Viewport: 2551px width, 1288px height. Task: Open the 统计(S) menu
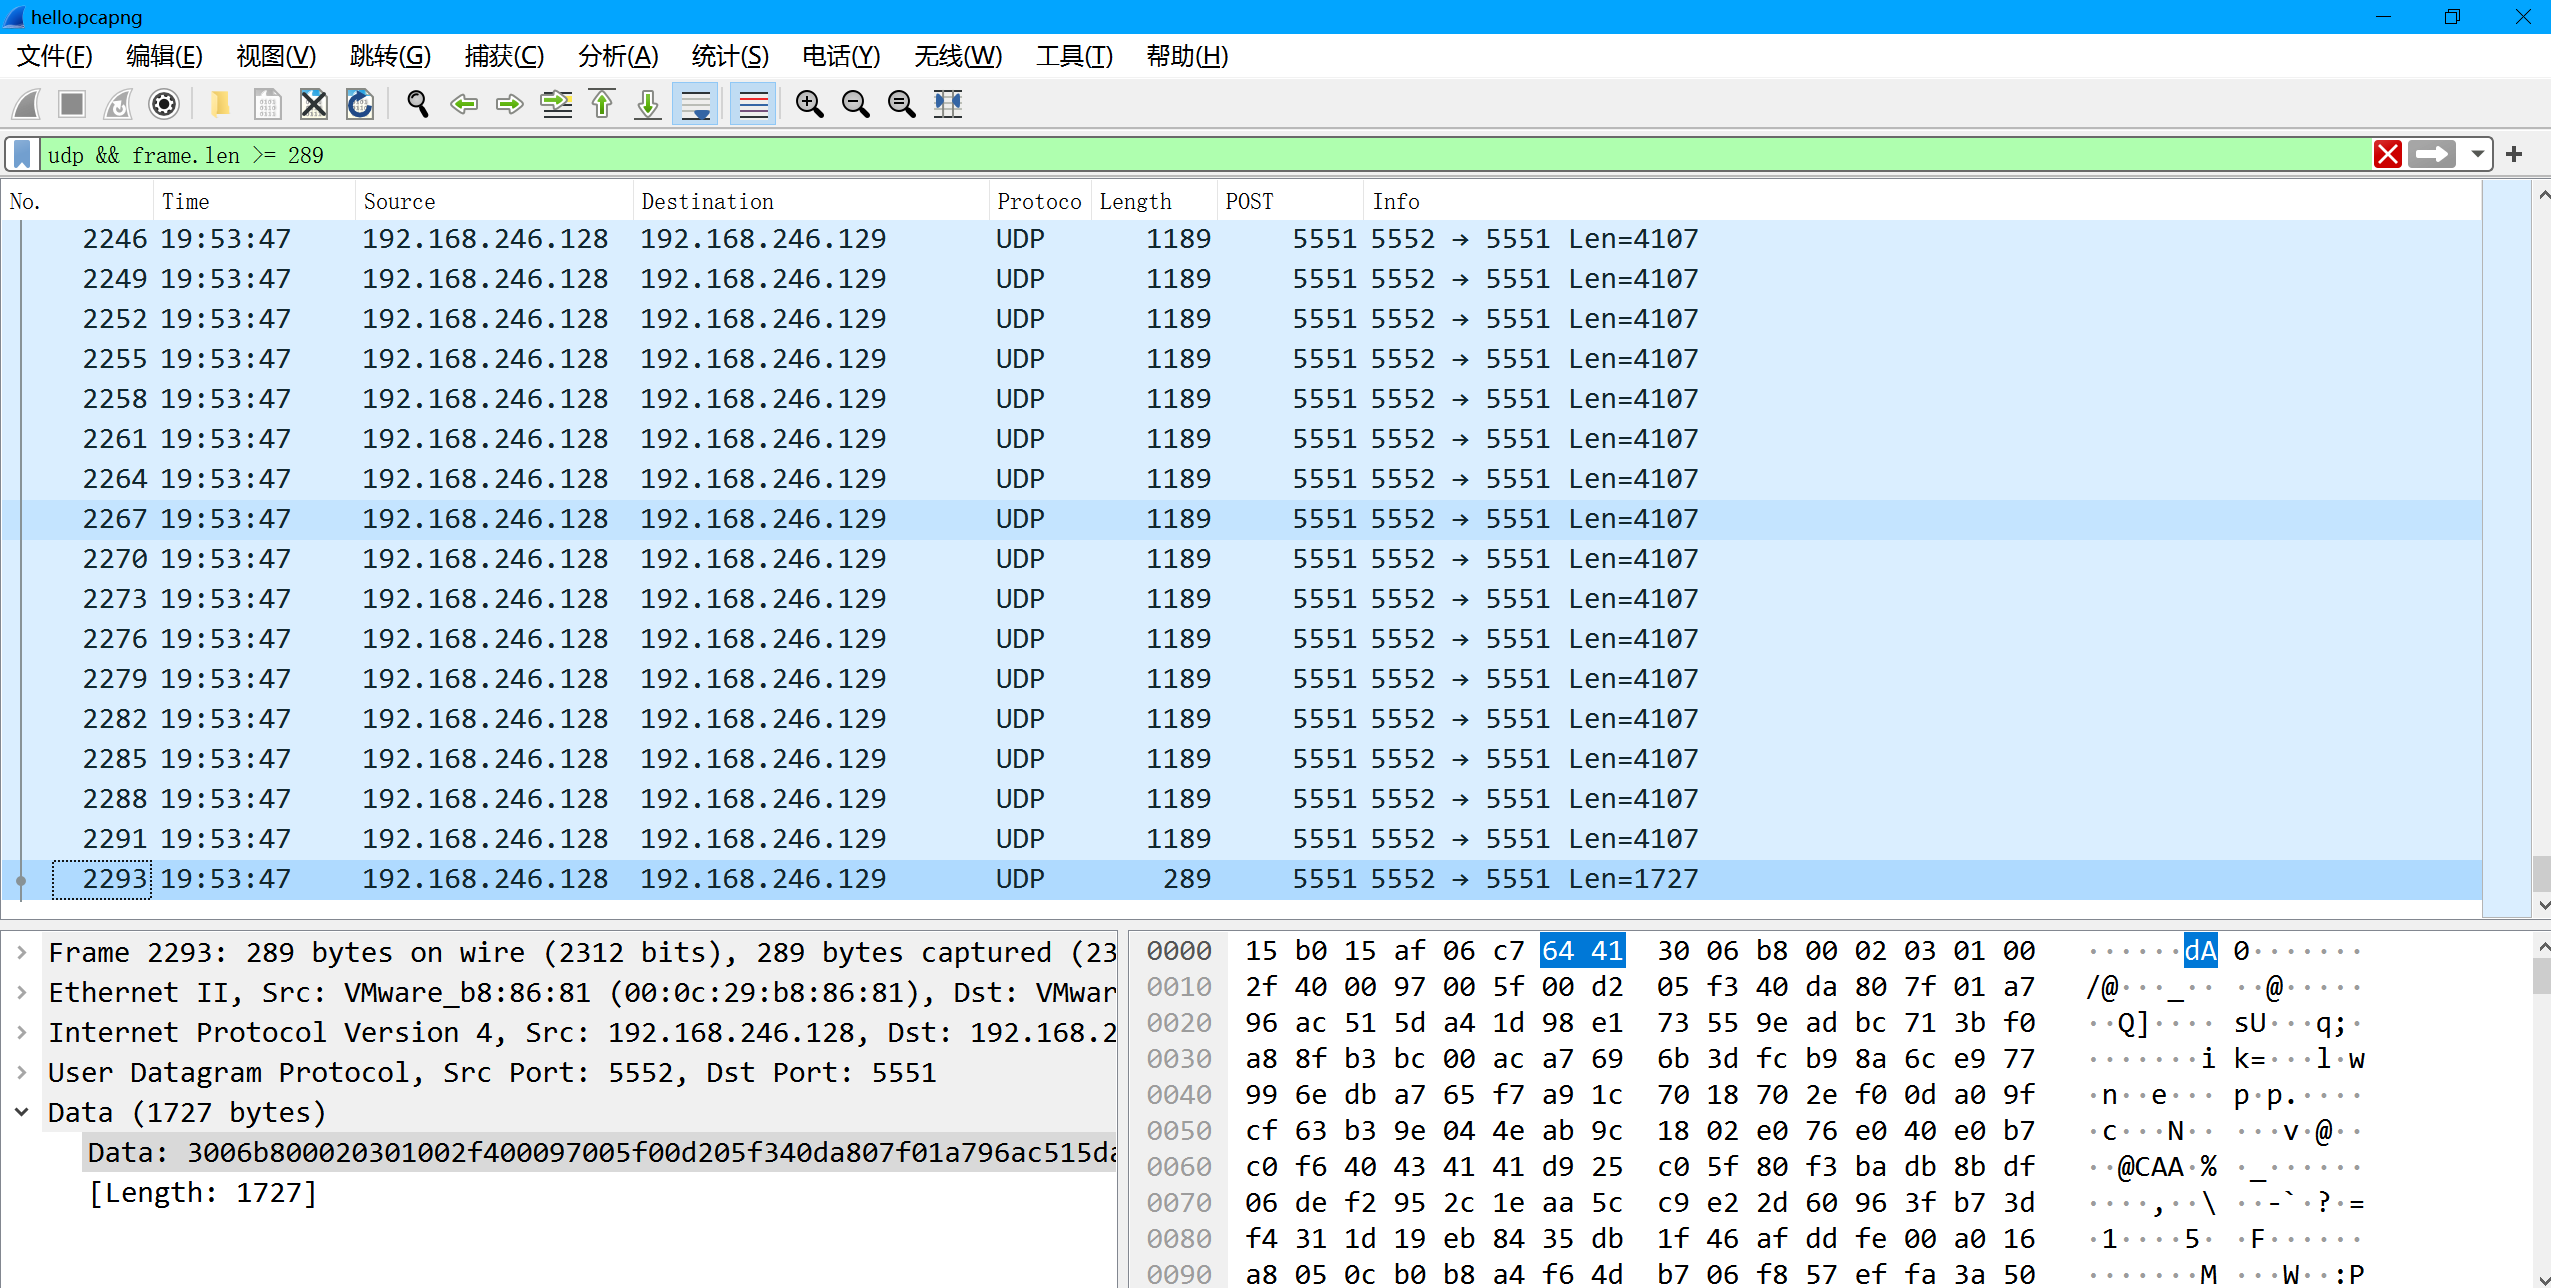729,56
